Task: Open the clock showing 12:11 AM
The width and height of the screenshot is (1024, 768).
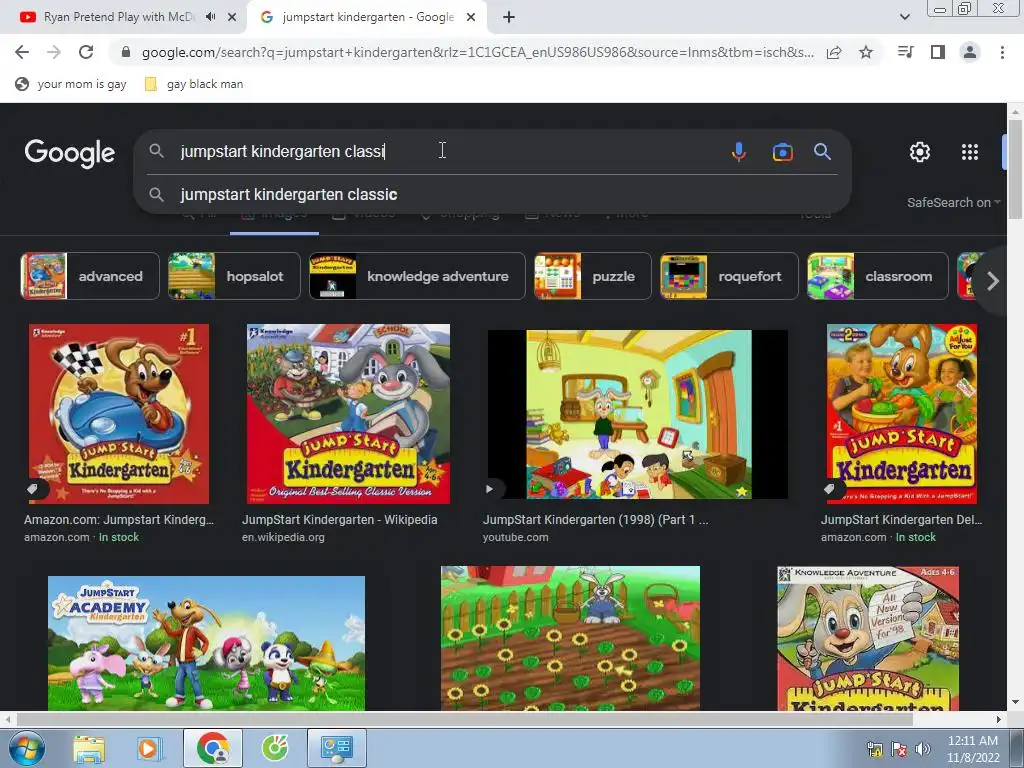Action: 973,749
